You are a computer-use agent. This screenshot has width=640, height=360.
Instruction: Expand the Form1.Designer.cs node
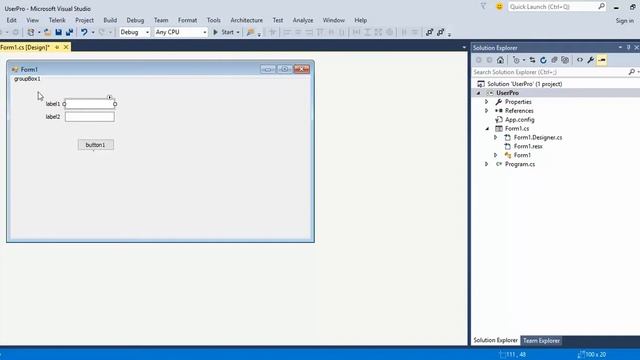[496, 138]
